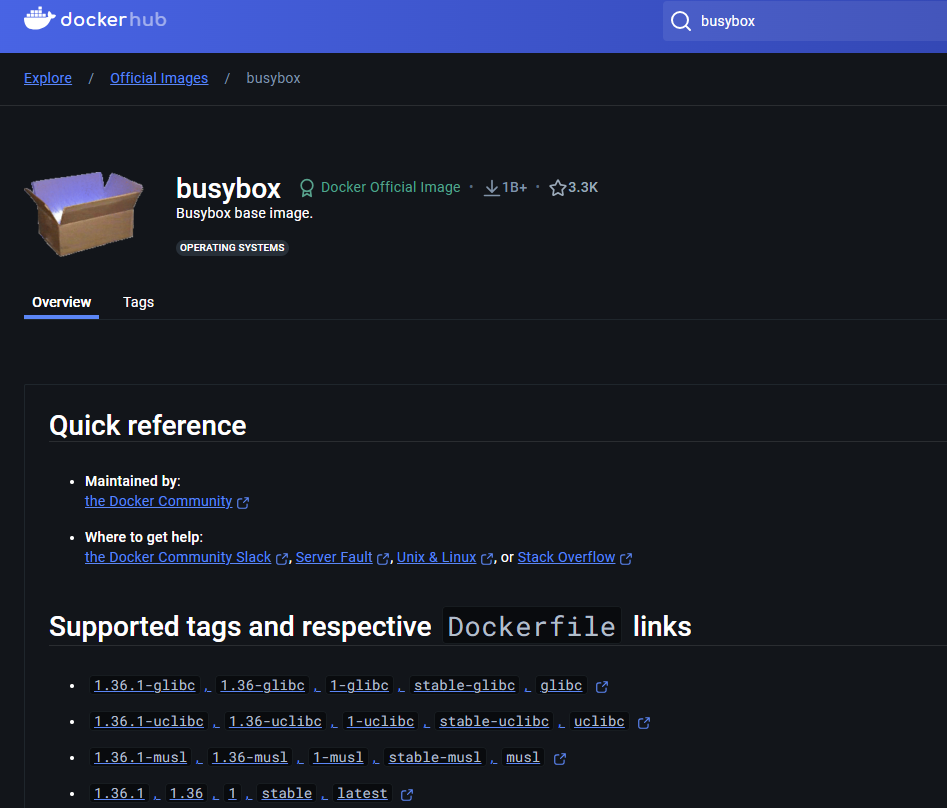Image resolution: width=947 pixels, height=808 pixels.
Task: Open the 1-glibc tag link
Action: pos(359,685)
